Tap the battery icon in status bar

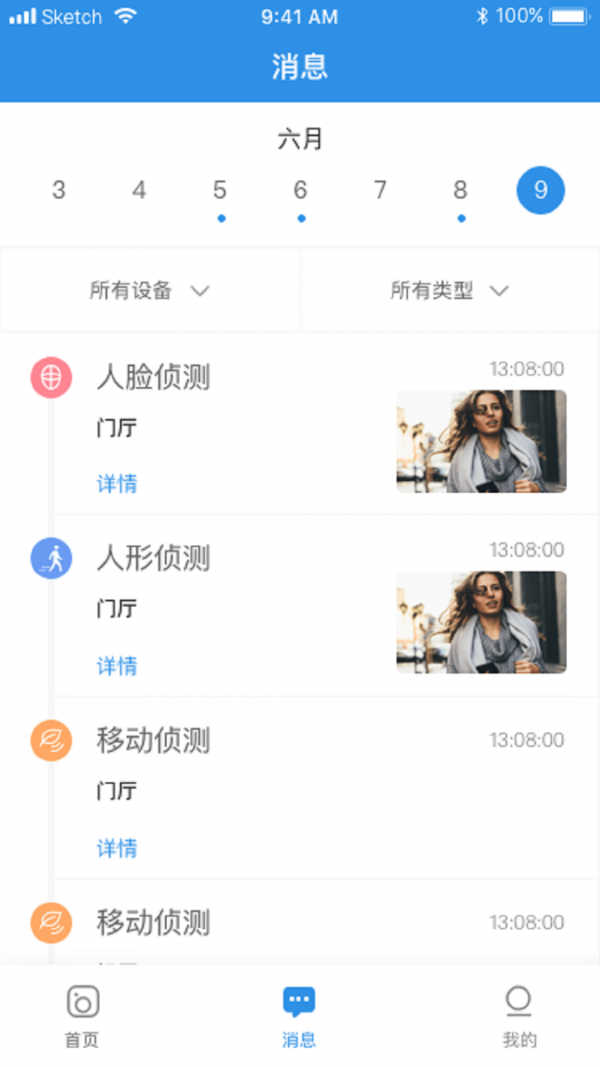569,16
